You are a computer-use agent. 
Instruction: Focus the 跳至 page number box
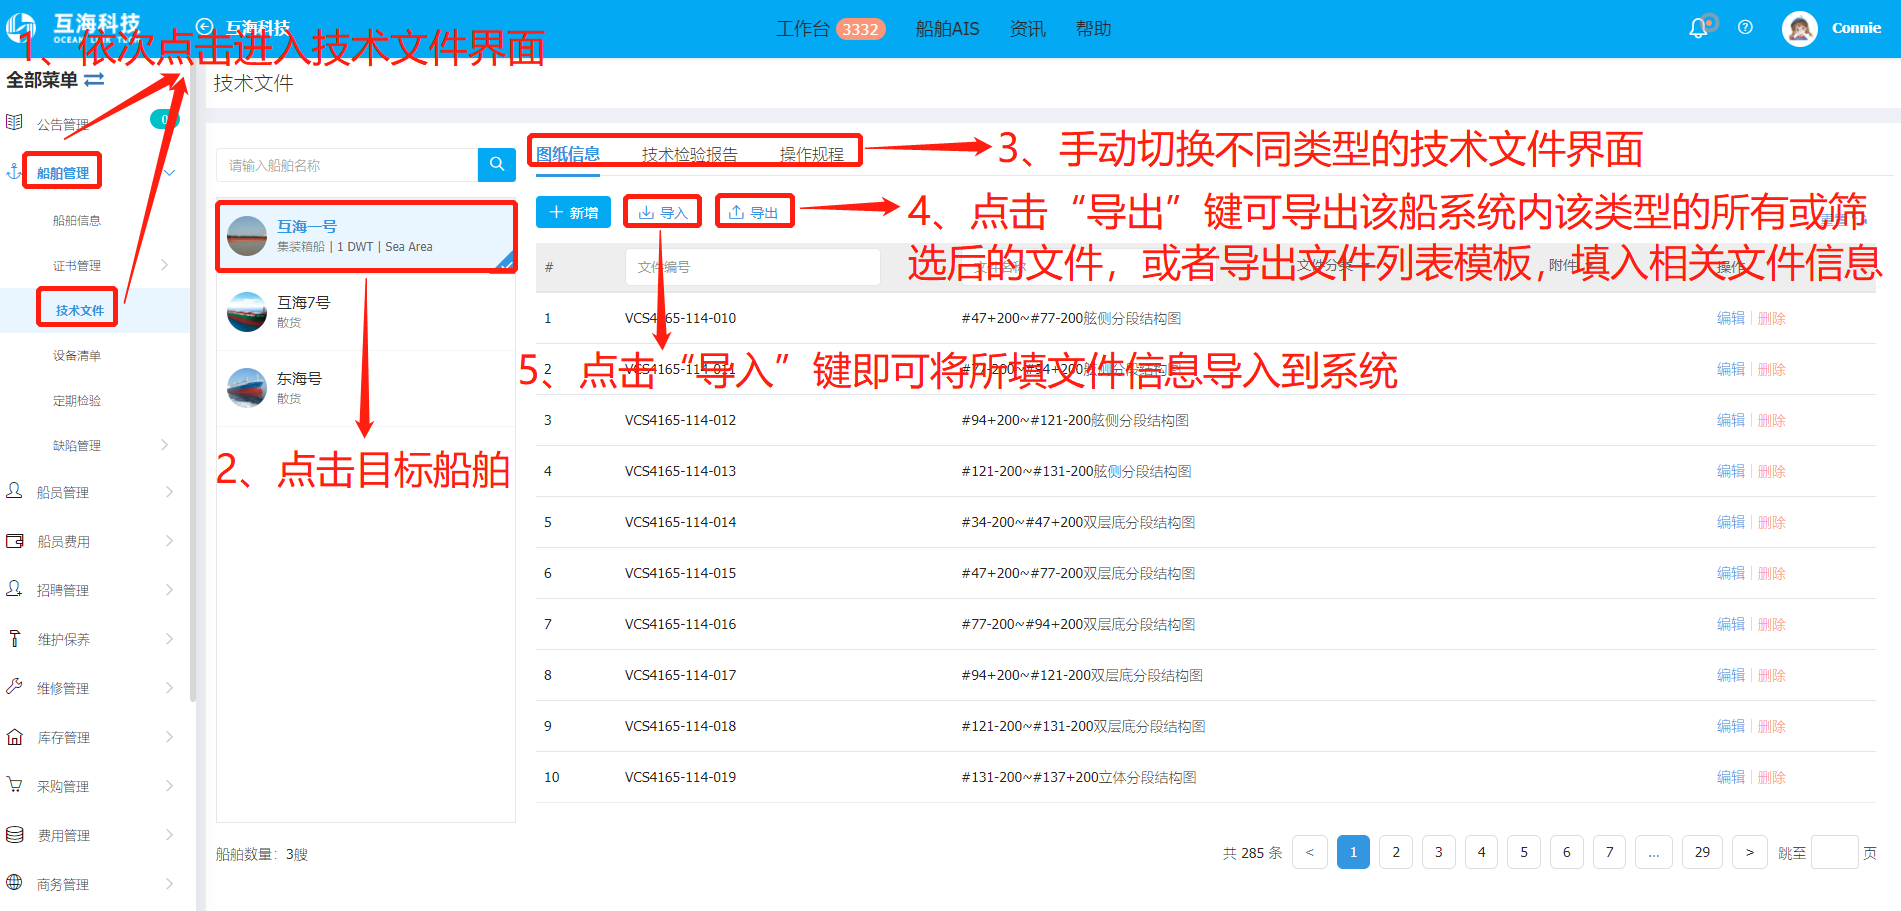pyautogui.click(x=1834, y=852)
